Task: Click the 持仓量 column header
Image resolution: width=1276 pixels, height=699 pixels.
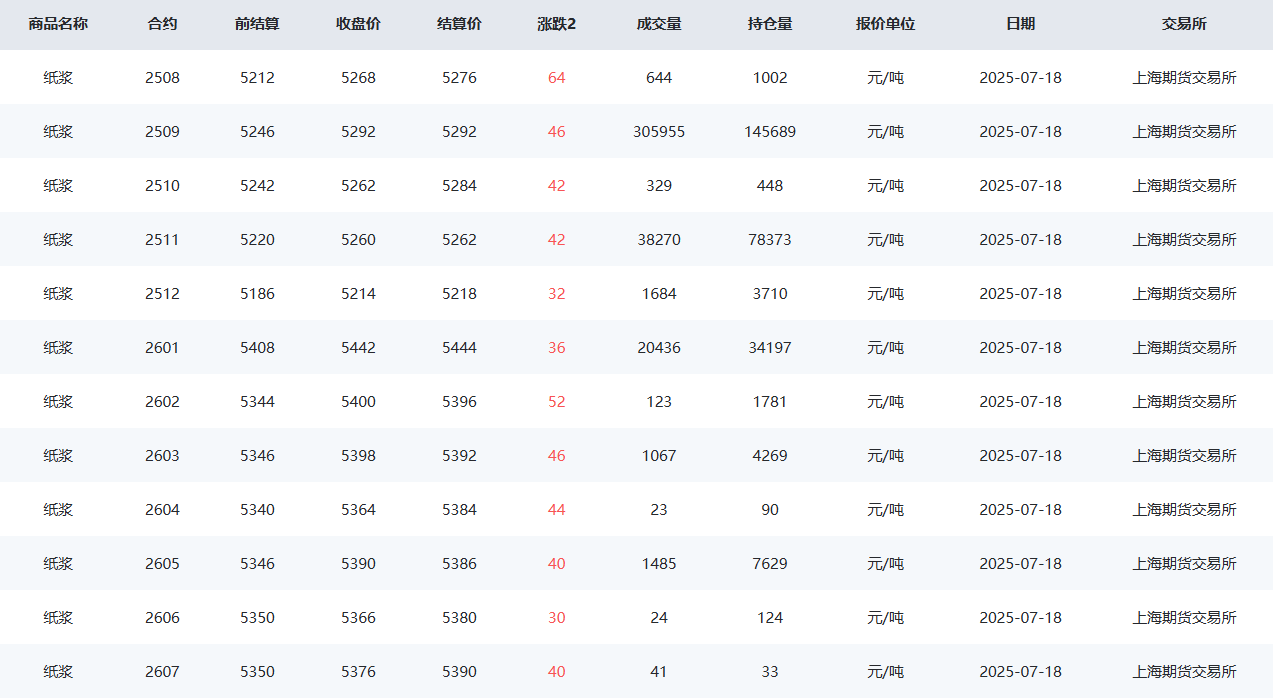Action: point(770,24)
